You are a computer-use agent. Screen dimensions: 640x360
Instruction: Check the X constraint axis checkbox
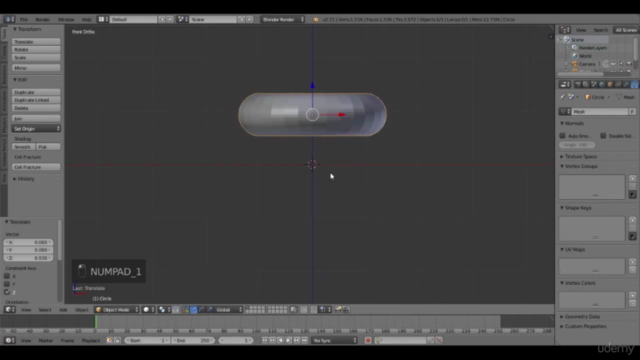(x=7, y=276)
